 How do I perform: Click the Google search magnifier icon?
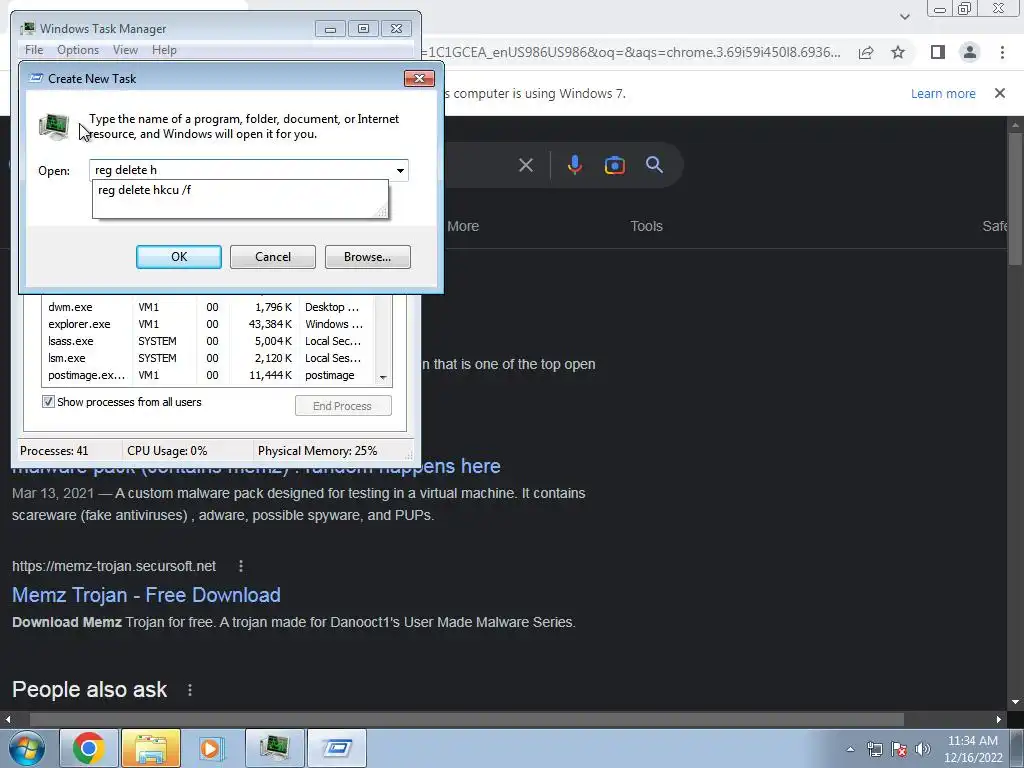(654, 165)
